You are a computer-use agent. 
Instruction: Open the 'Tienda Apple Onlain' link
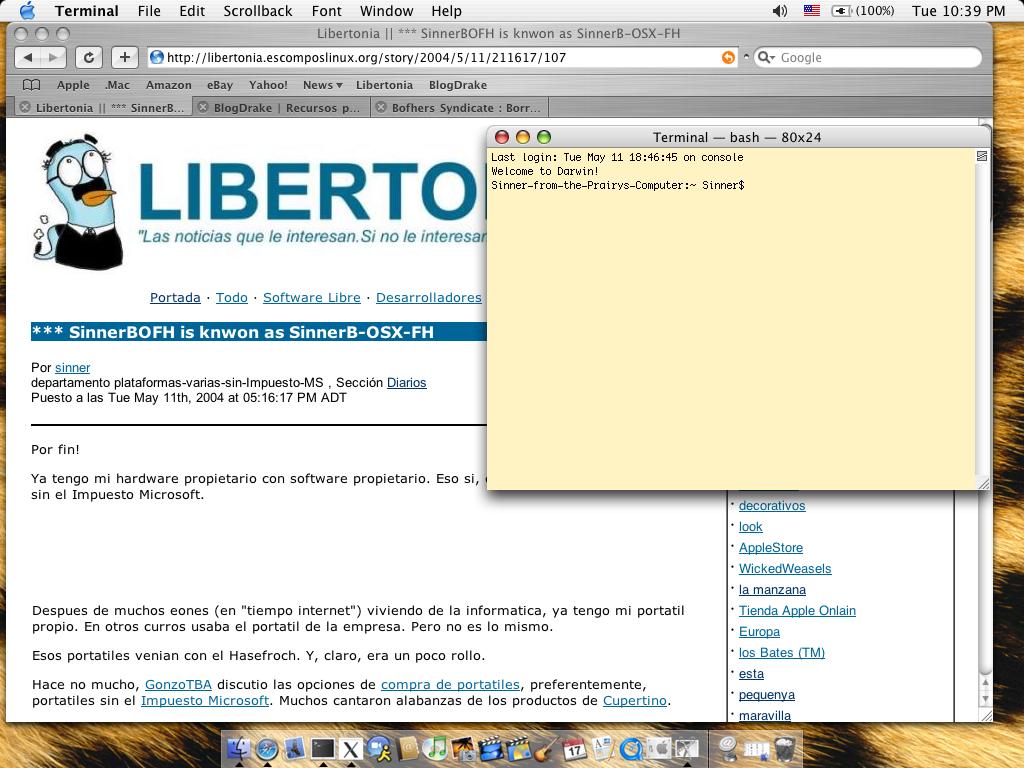point(797,611)
